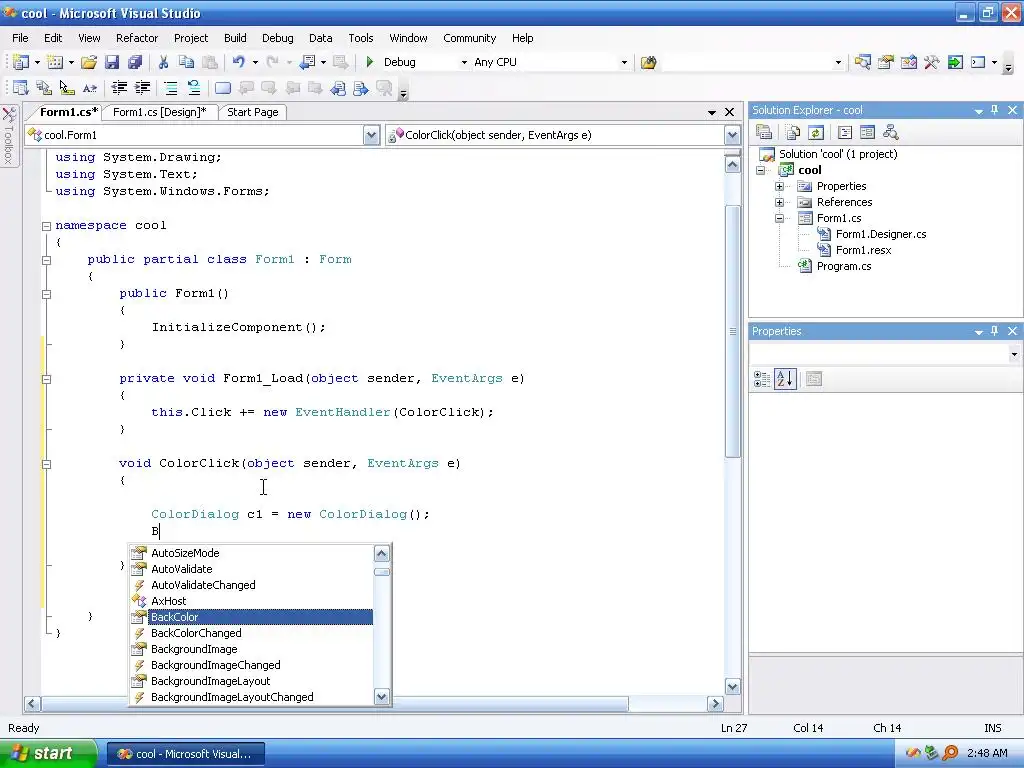Switch Properties to categorized view
Image resolution: width=1024 pixels, height=768 pixels.
(x=761, y=379)
